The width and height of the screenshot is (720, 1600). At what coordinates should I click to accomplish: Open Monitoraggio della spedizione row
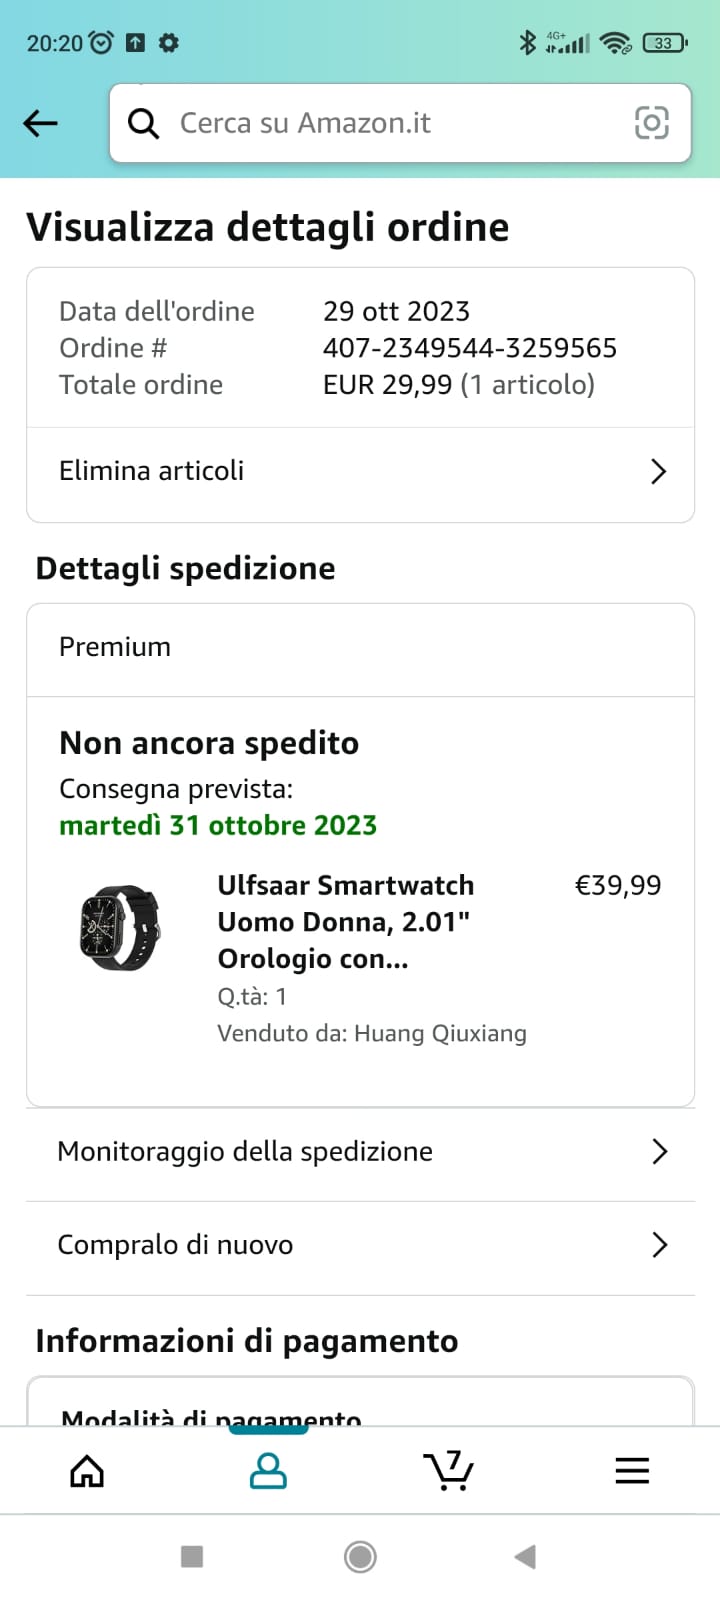(x=360, y=1152)
